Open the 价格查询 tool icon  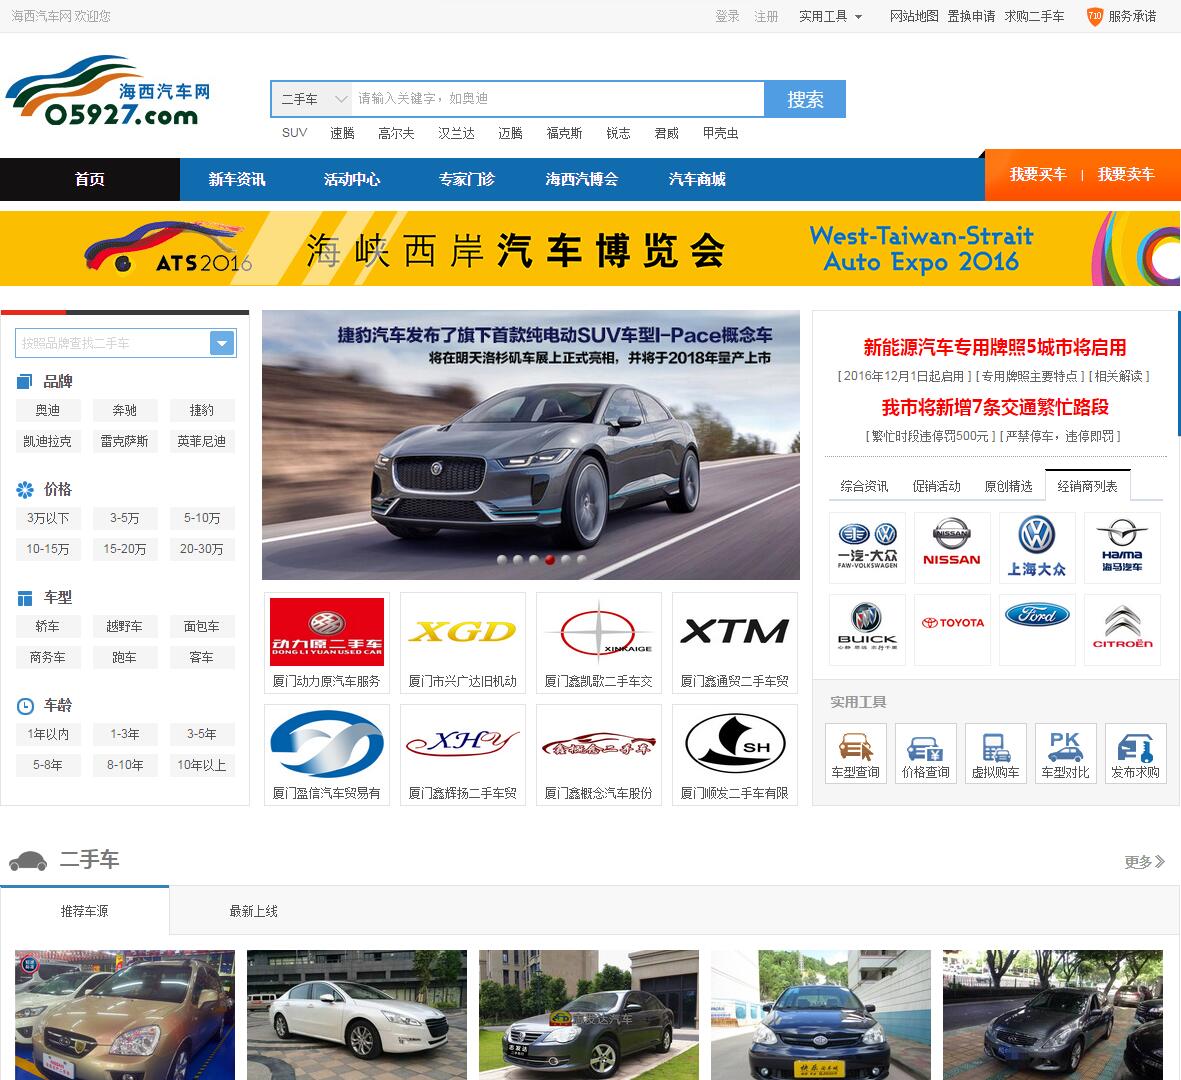click(x=926, y=753)
